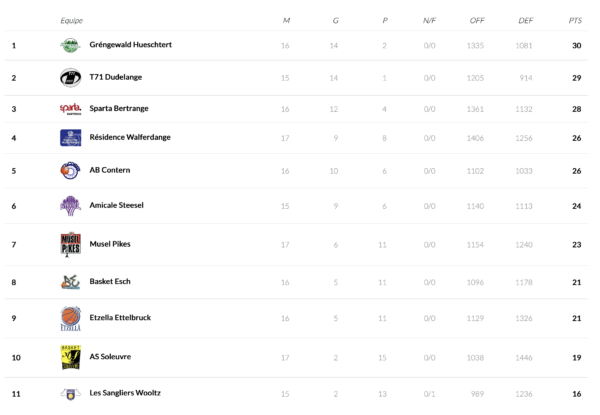The image size is (600, 415).
Task: Click the Equipe column header
Action: click(71, 20)
